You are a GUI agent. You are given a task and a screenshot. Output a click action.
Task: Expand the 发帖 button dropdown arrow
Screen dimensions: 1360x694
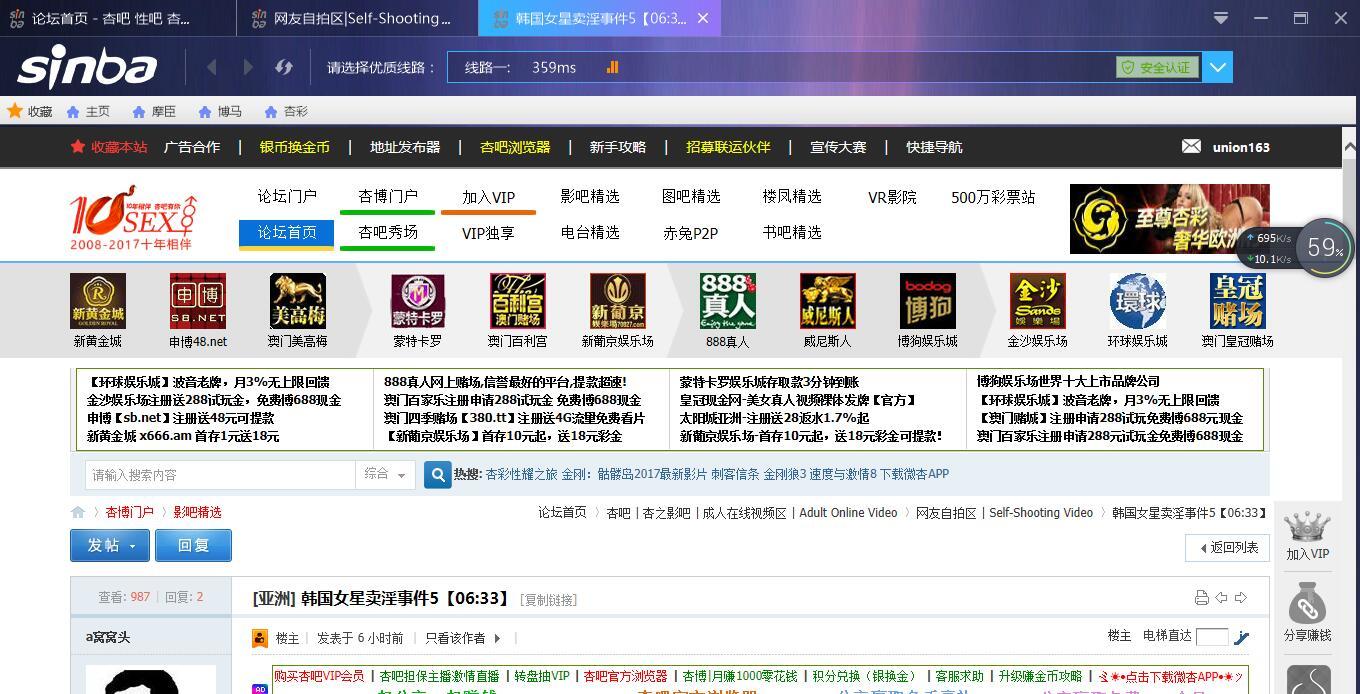click(x=131, y=545)
